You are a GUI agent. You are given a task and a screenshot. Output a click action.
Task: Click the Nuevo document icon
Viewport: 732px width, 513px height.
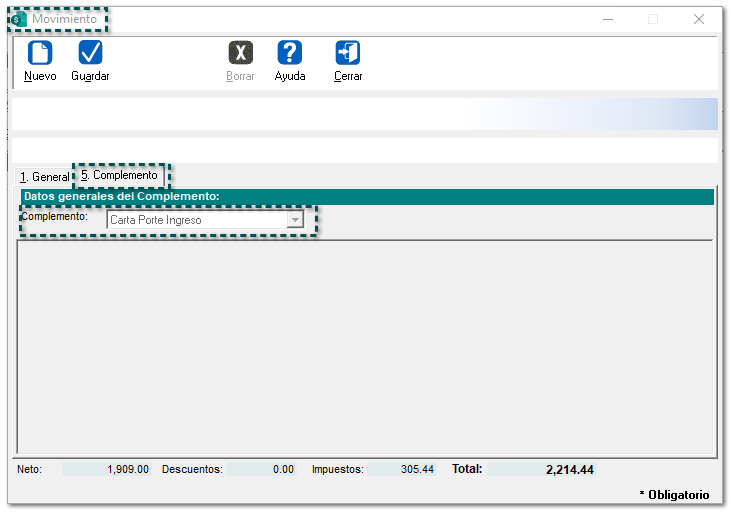tap(40, 52)
